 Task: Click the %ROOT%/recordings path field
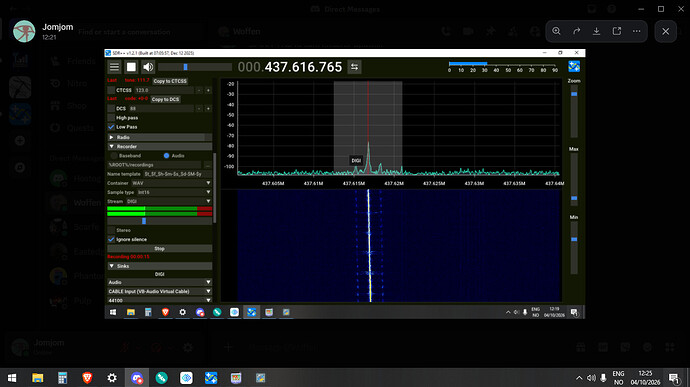tap(154, 165)
